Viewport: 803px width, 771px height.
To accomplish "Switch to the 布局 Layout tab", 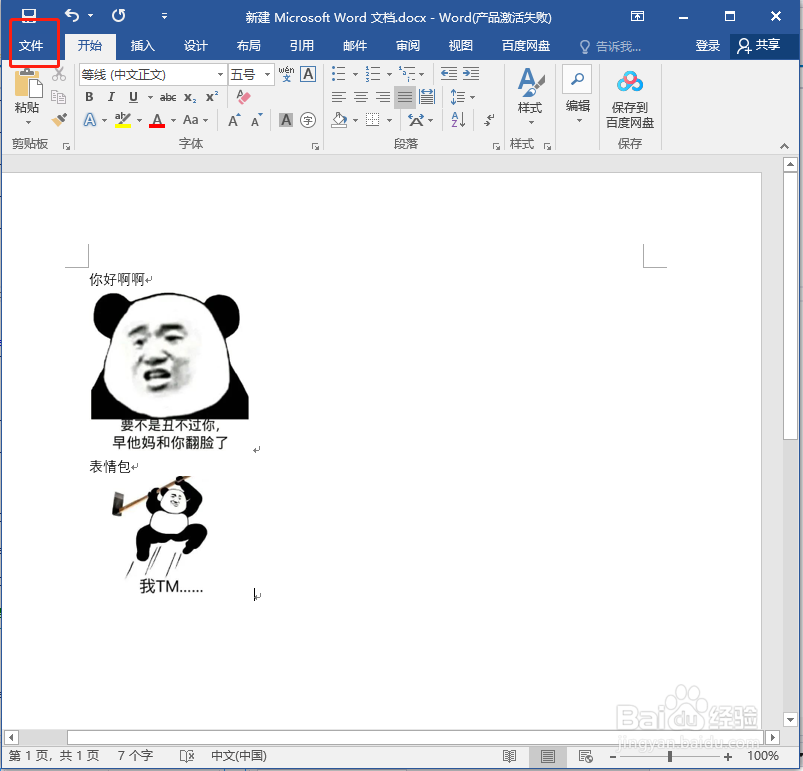I will click(248, 46).
